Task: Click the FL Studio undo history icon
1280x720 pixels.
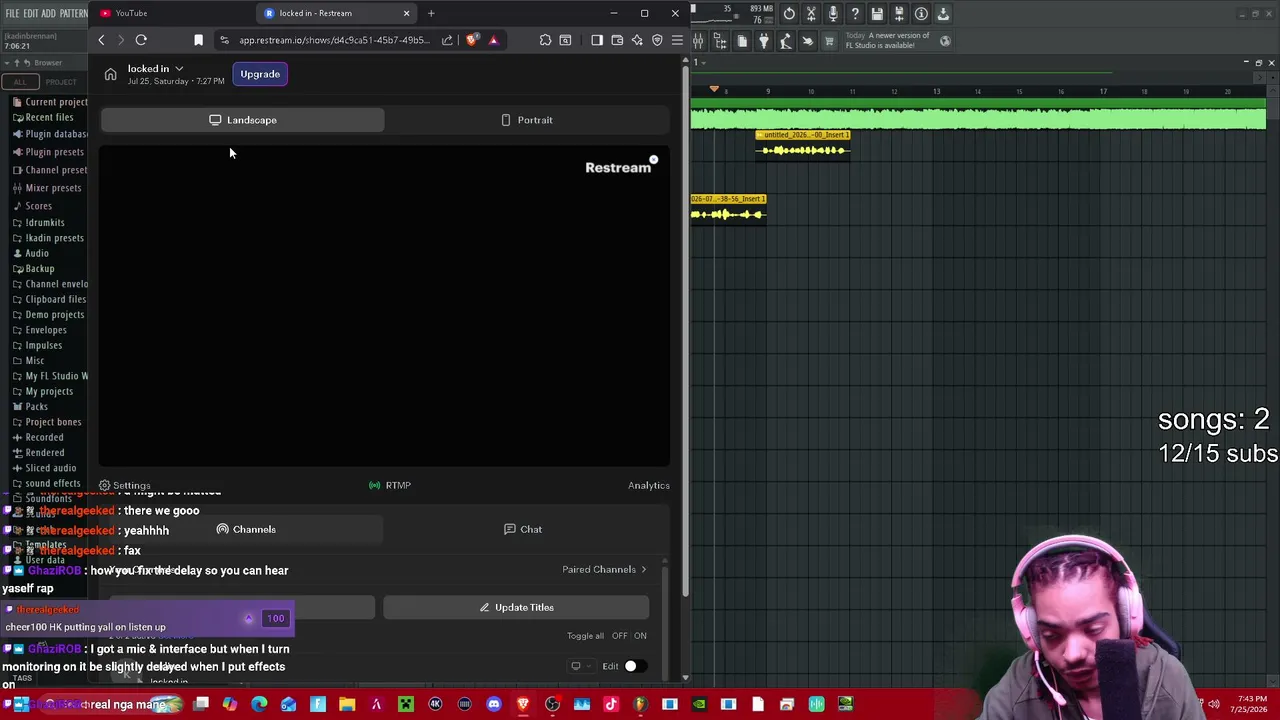Action: (789, 14)
